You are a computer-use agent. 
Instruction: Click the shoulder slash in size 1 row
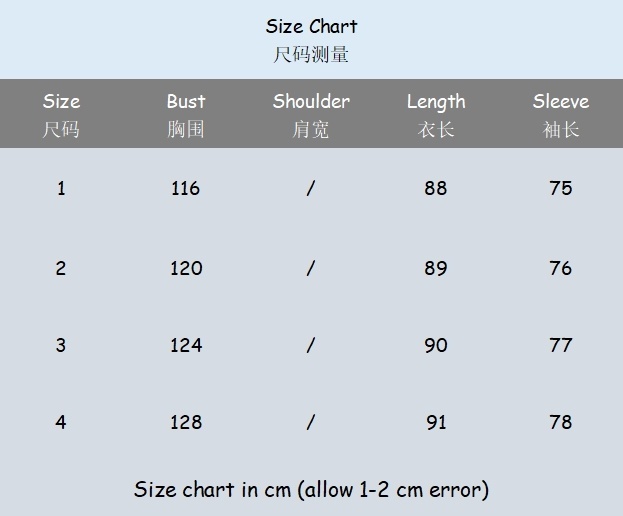pos(311,188)
